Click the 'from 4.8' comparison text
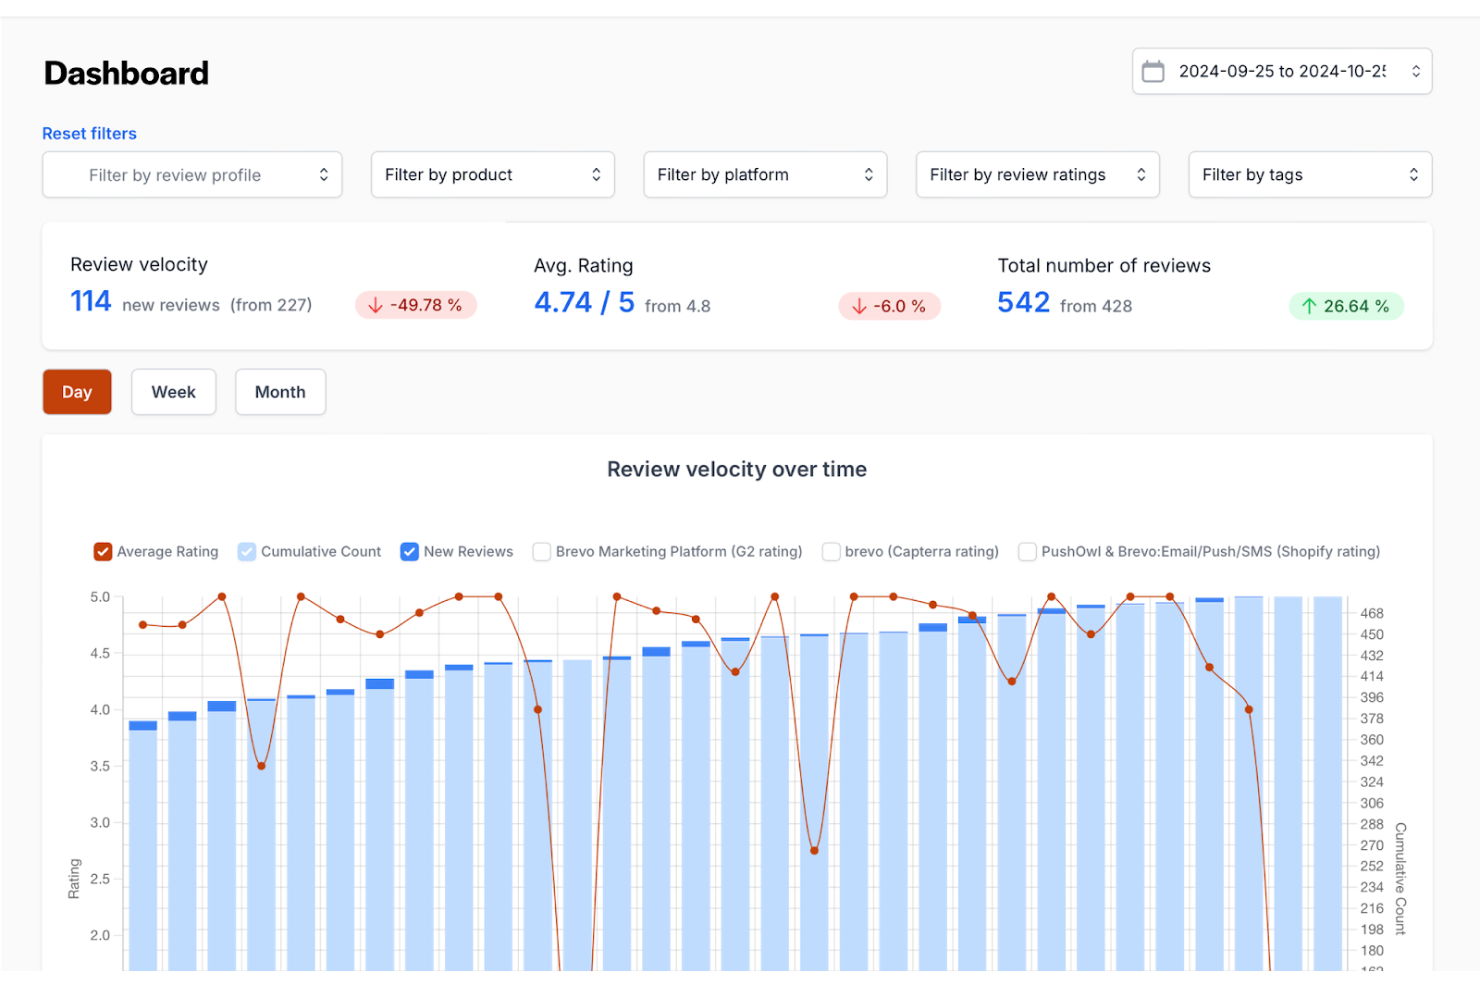1480x987 pixels. tap(678, 306)
